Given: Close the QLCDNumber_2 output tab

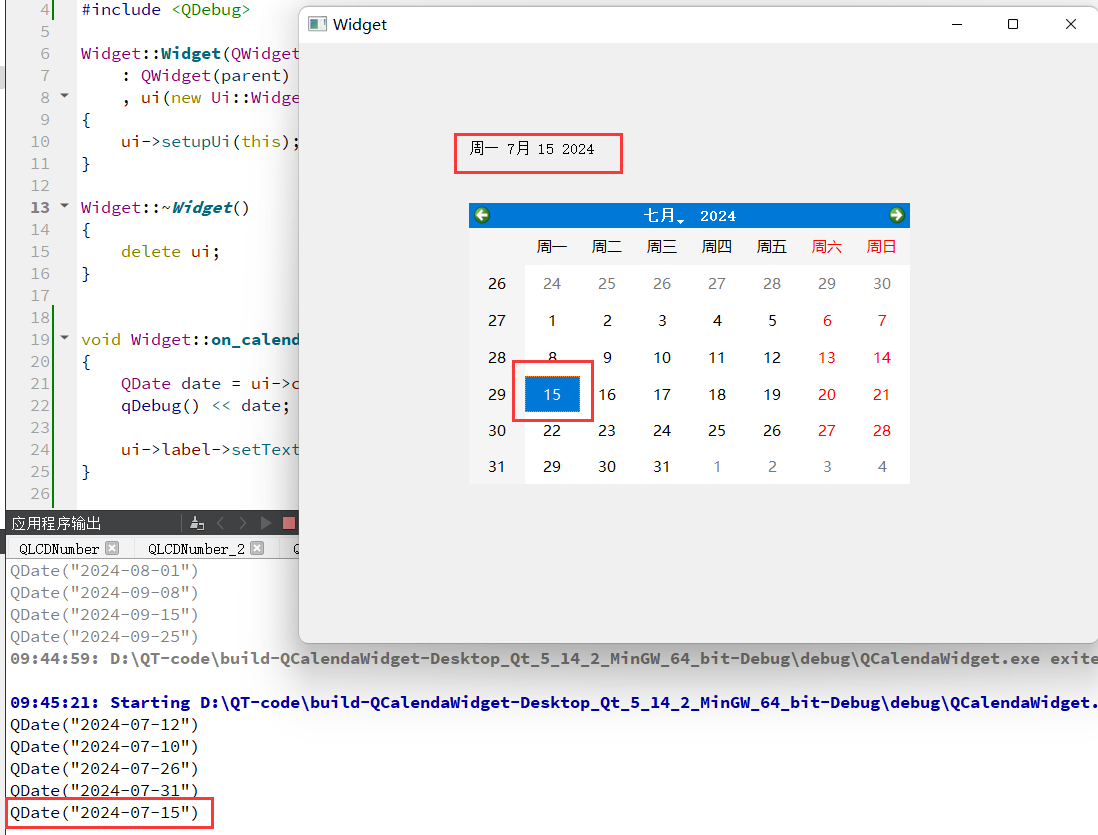Looking at the screenshot, I should [257, 548].
